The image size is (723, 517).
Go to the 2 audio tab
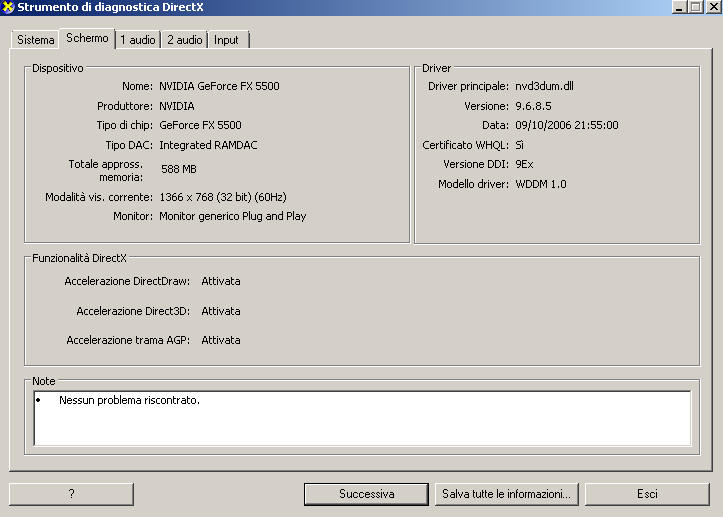point(184,40)
